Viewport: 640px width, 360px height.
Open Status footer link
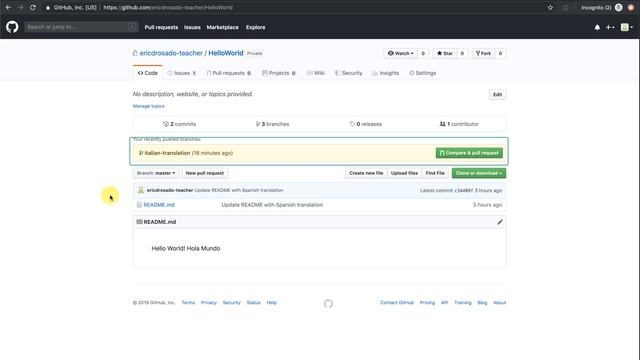click(x=253, y=303)
